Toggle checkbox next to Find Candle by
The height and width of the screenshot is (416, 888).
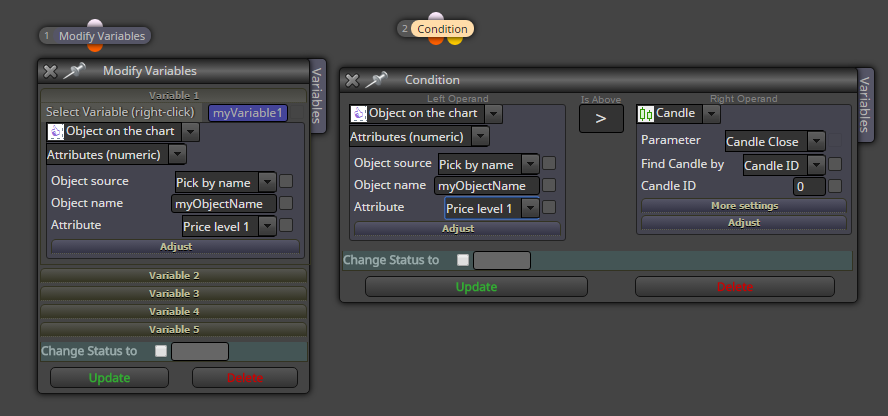tap(835, 164)
